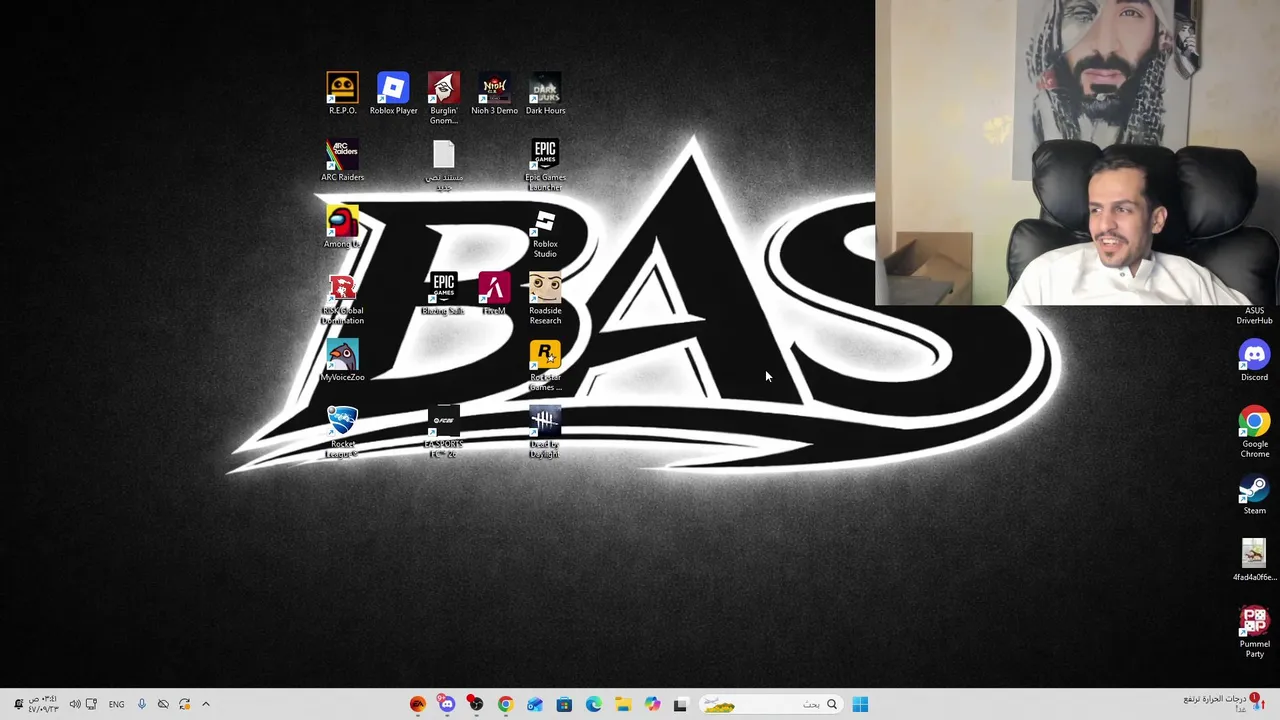Open File Explorer from taskbar
This screenshot has height=720, width=1280.
623,704
